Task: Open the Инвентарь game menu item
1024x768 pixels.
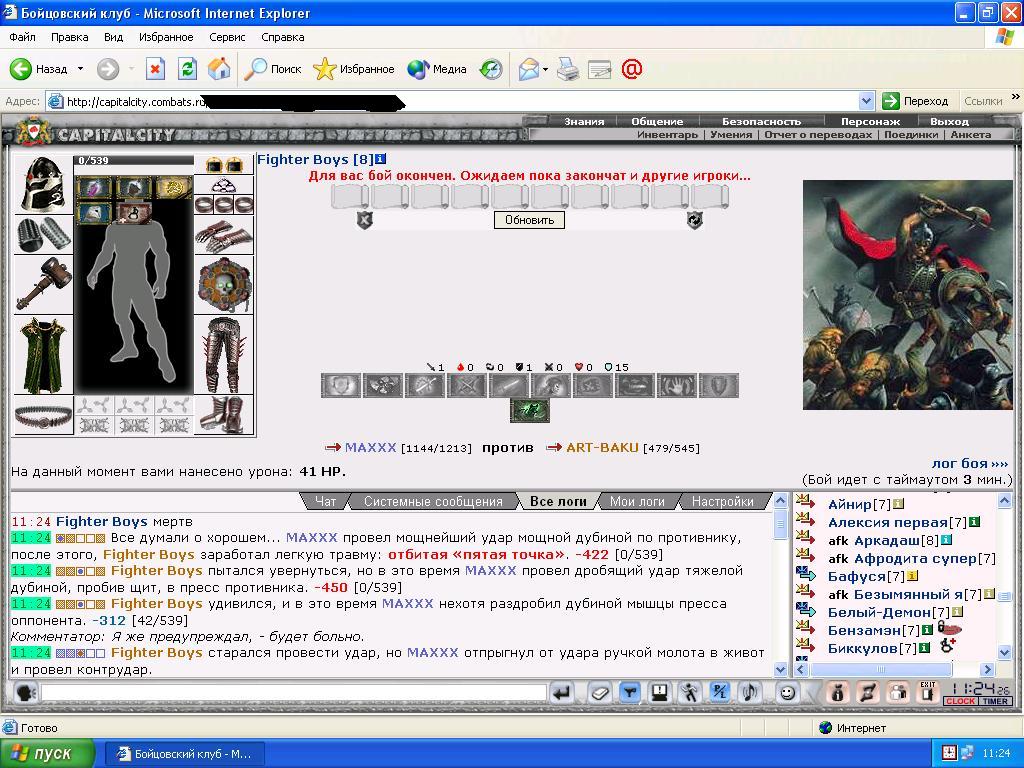Action: [x=667, y=135]
